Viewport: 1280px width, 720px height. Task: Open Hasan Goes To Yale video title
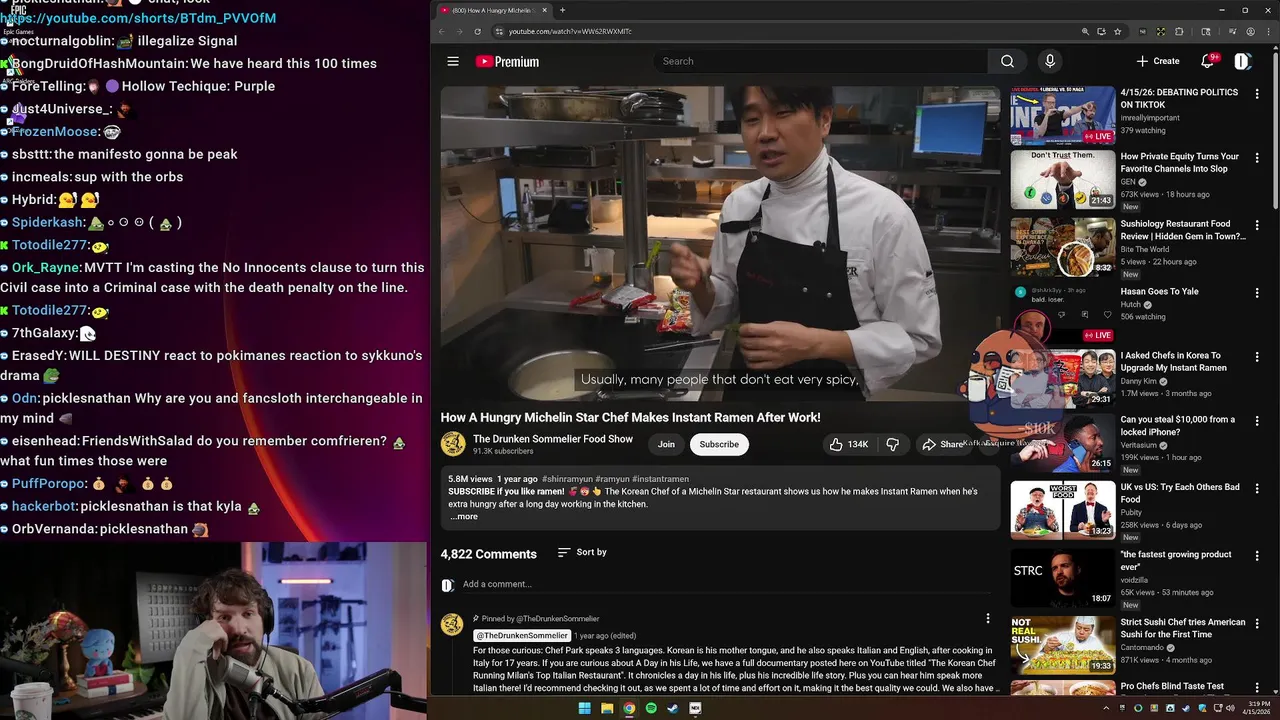1159,291
